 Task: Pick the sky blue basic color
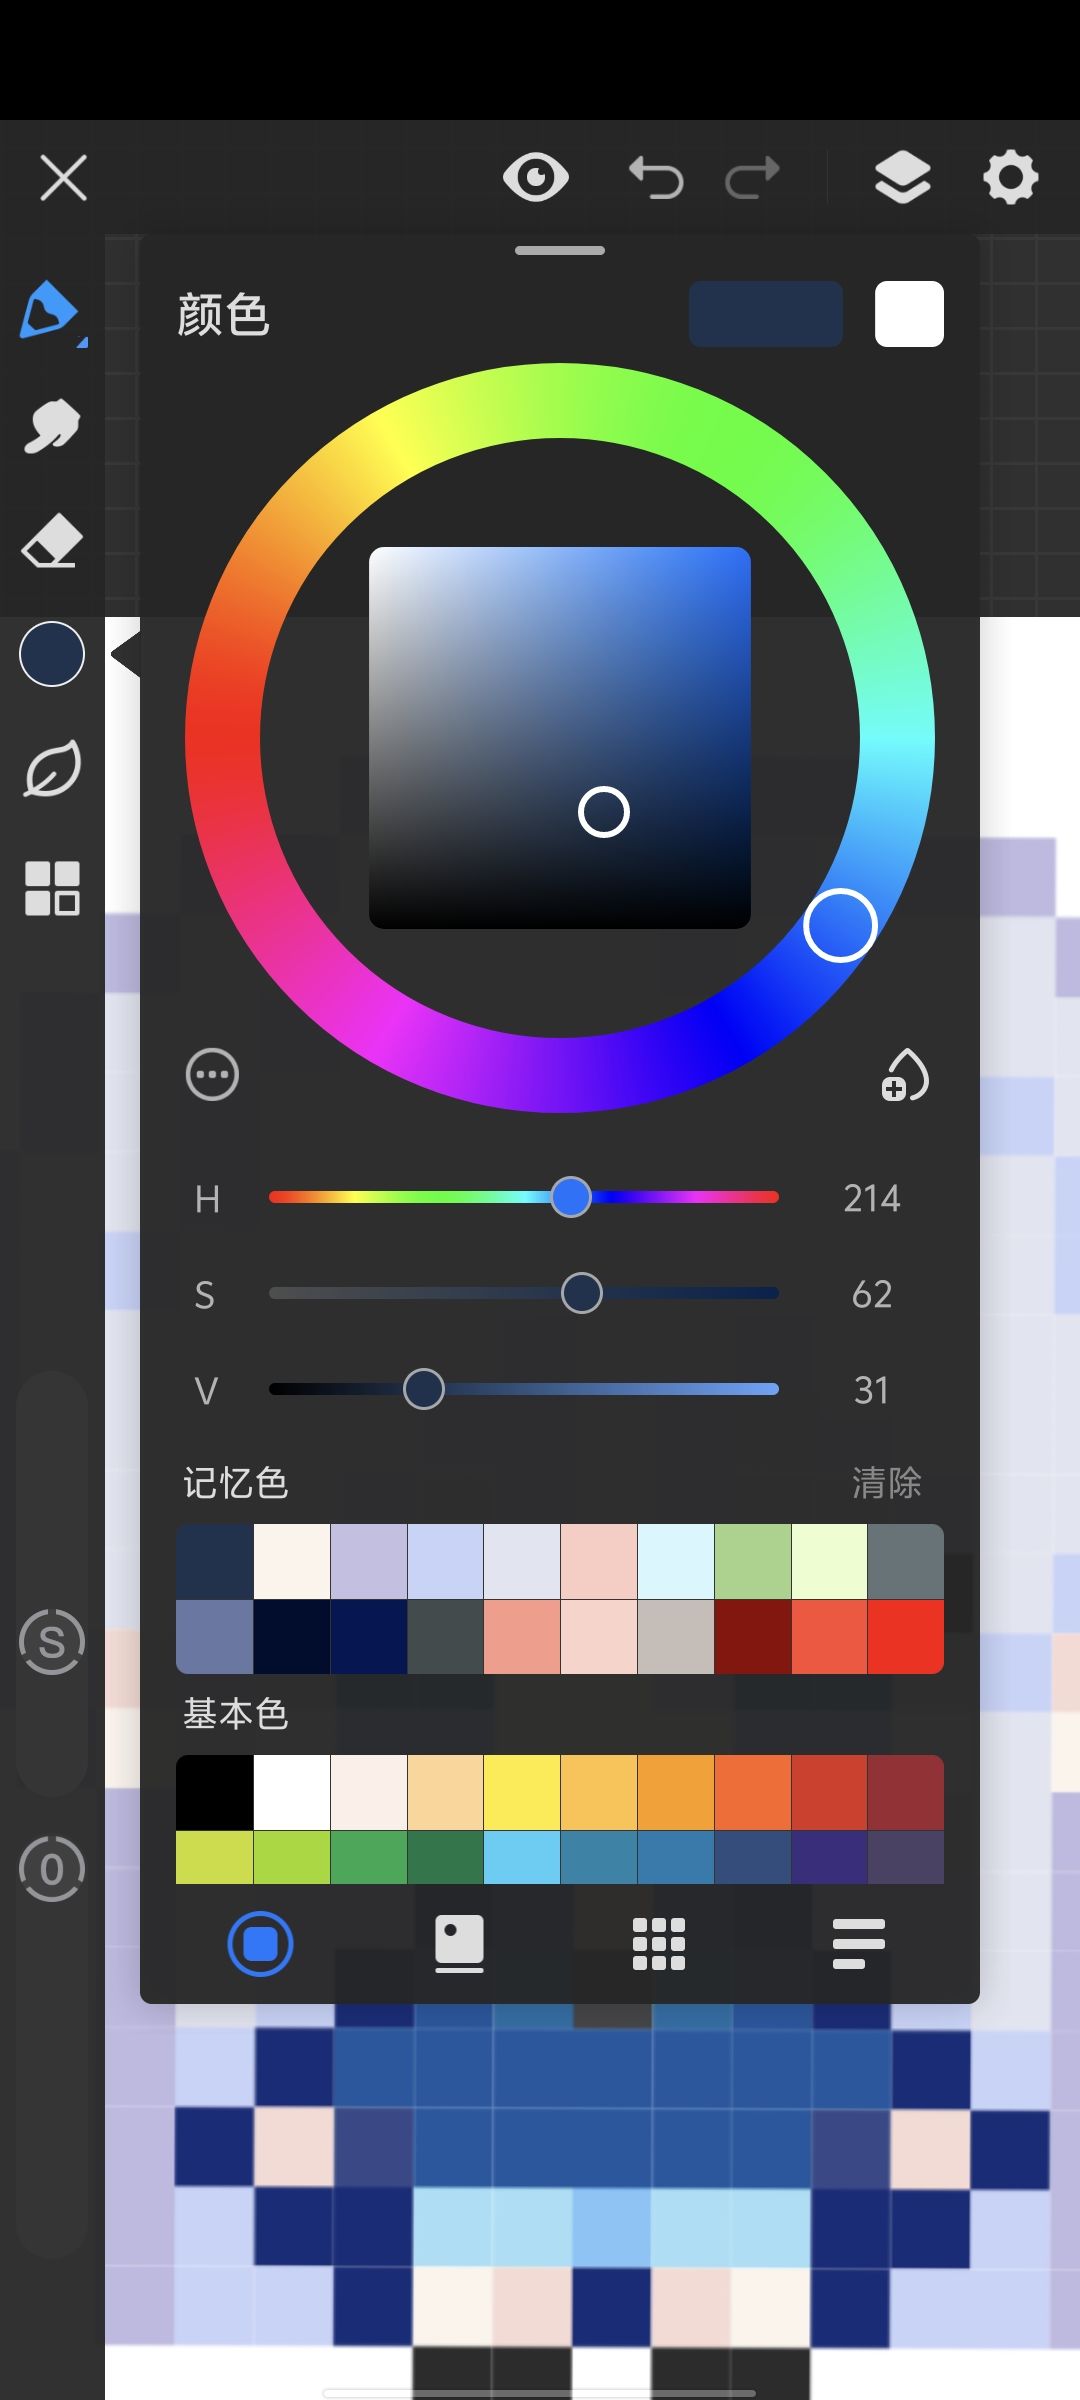point(522,1857)
